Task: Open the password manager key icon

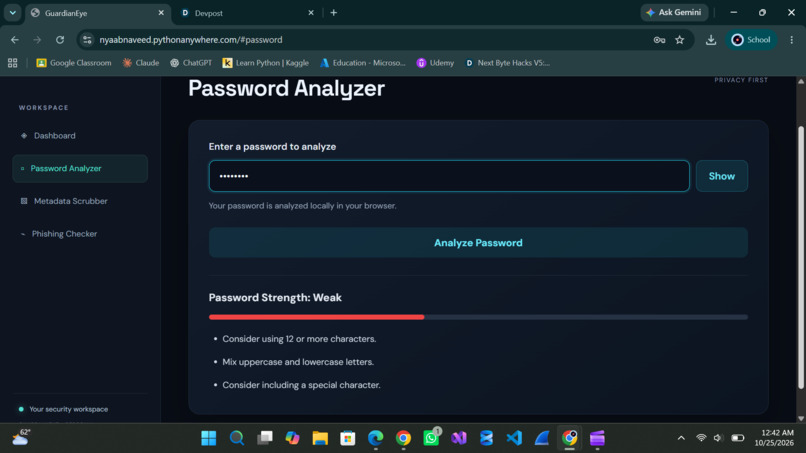Action: pos(659,40)
